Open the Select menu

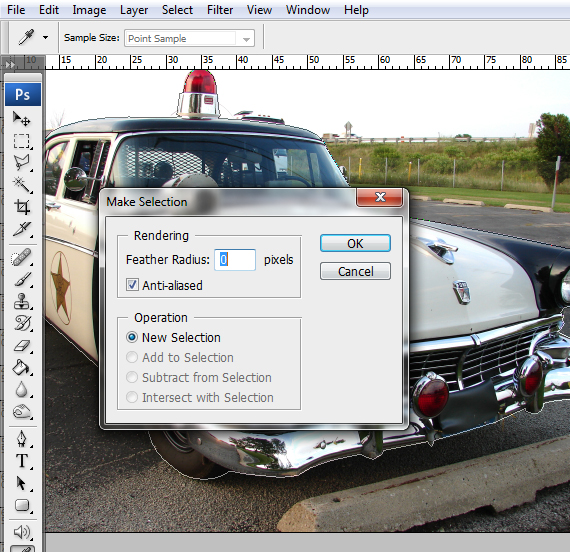click(177, 10)
